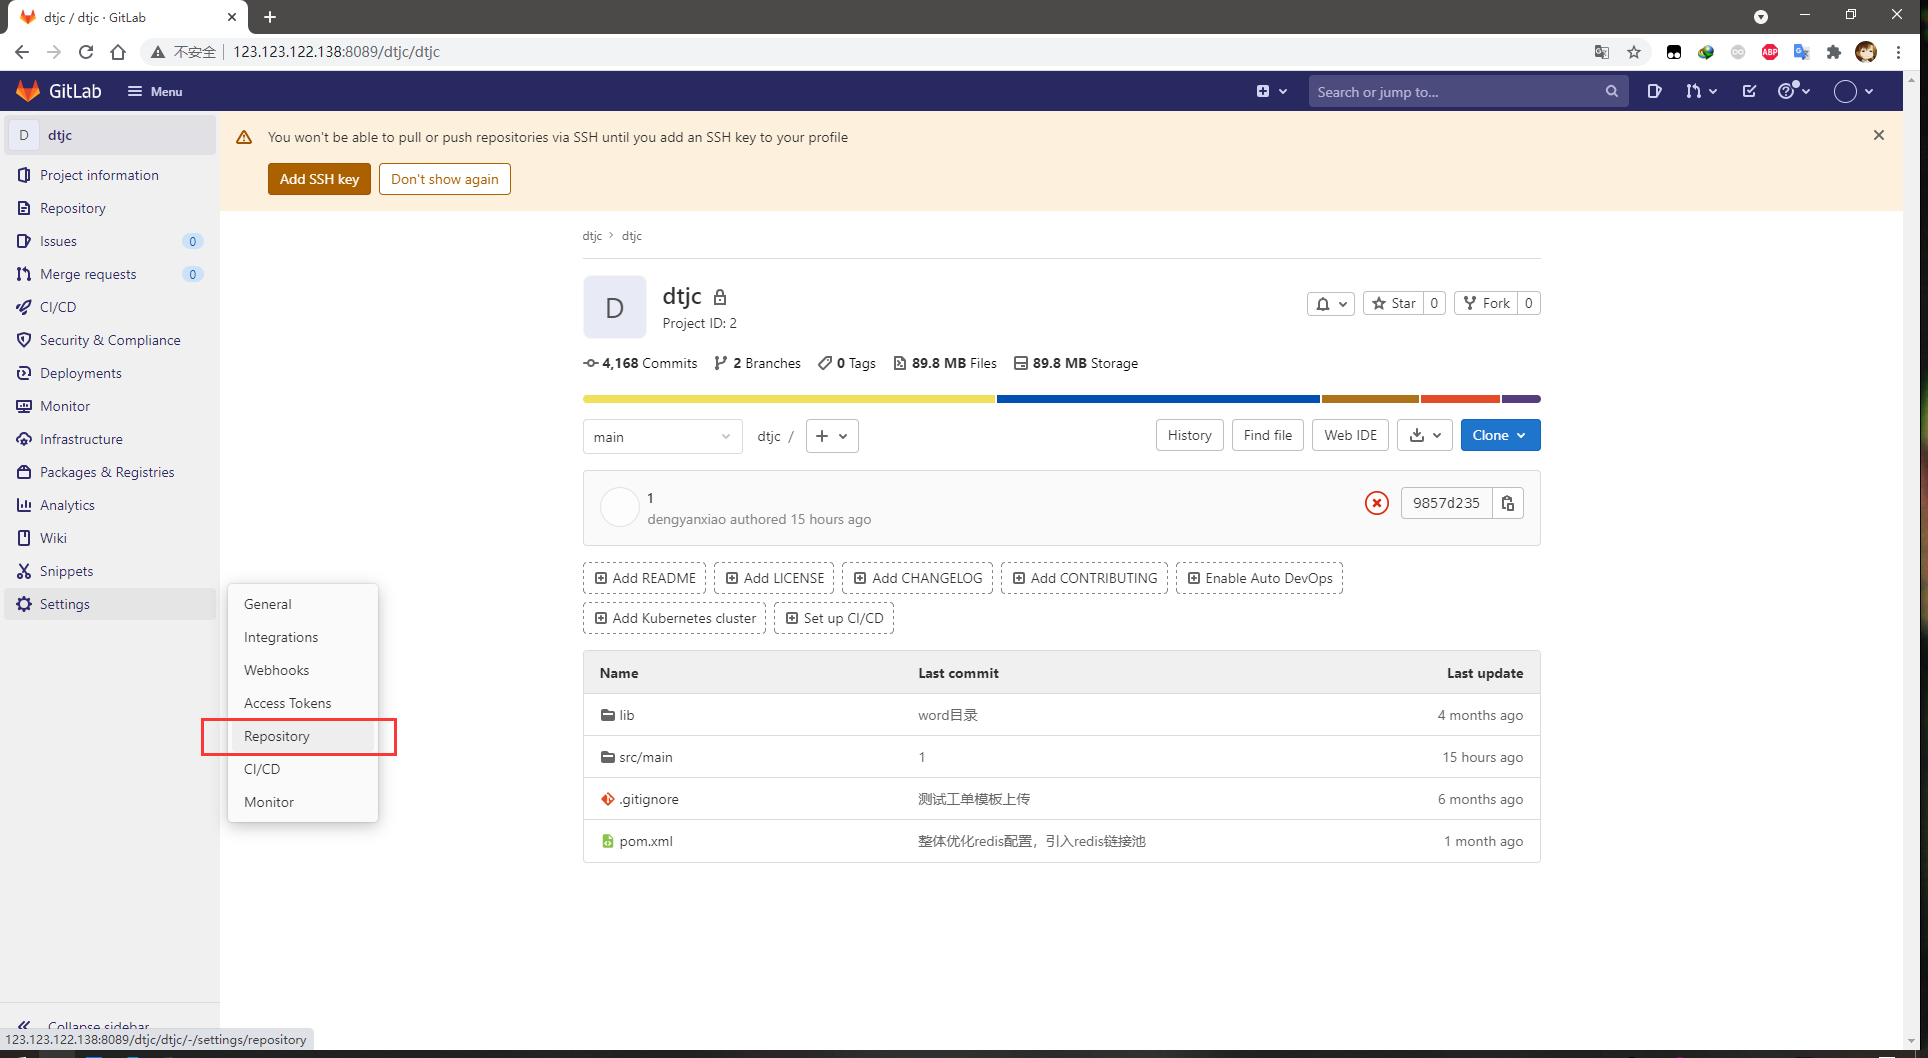Open the Clone dropdown button
The image size is (1928, 1058).
pos(1500,435)
